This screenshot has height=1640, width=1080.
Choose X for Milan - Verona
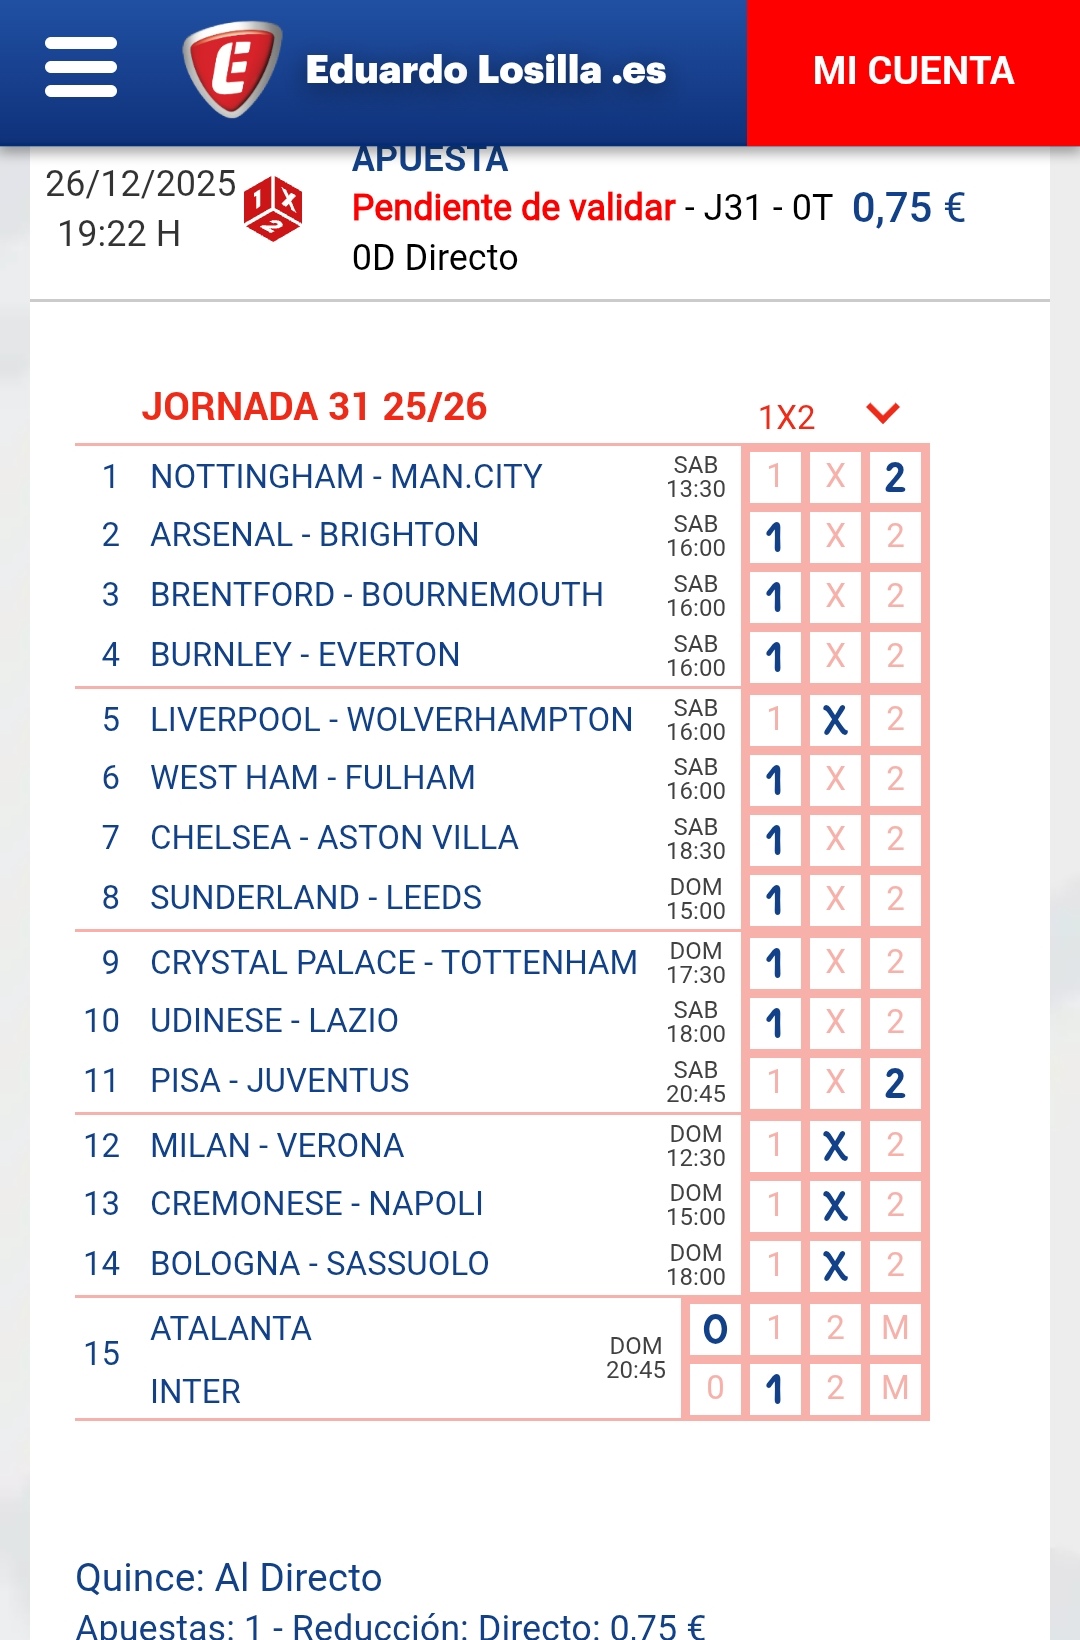(835, 1145)
